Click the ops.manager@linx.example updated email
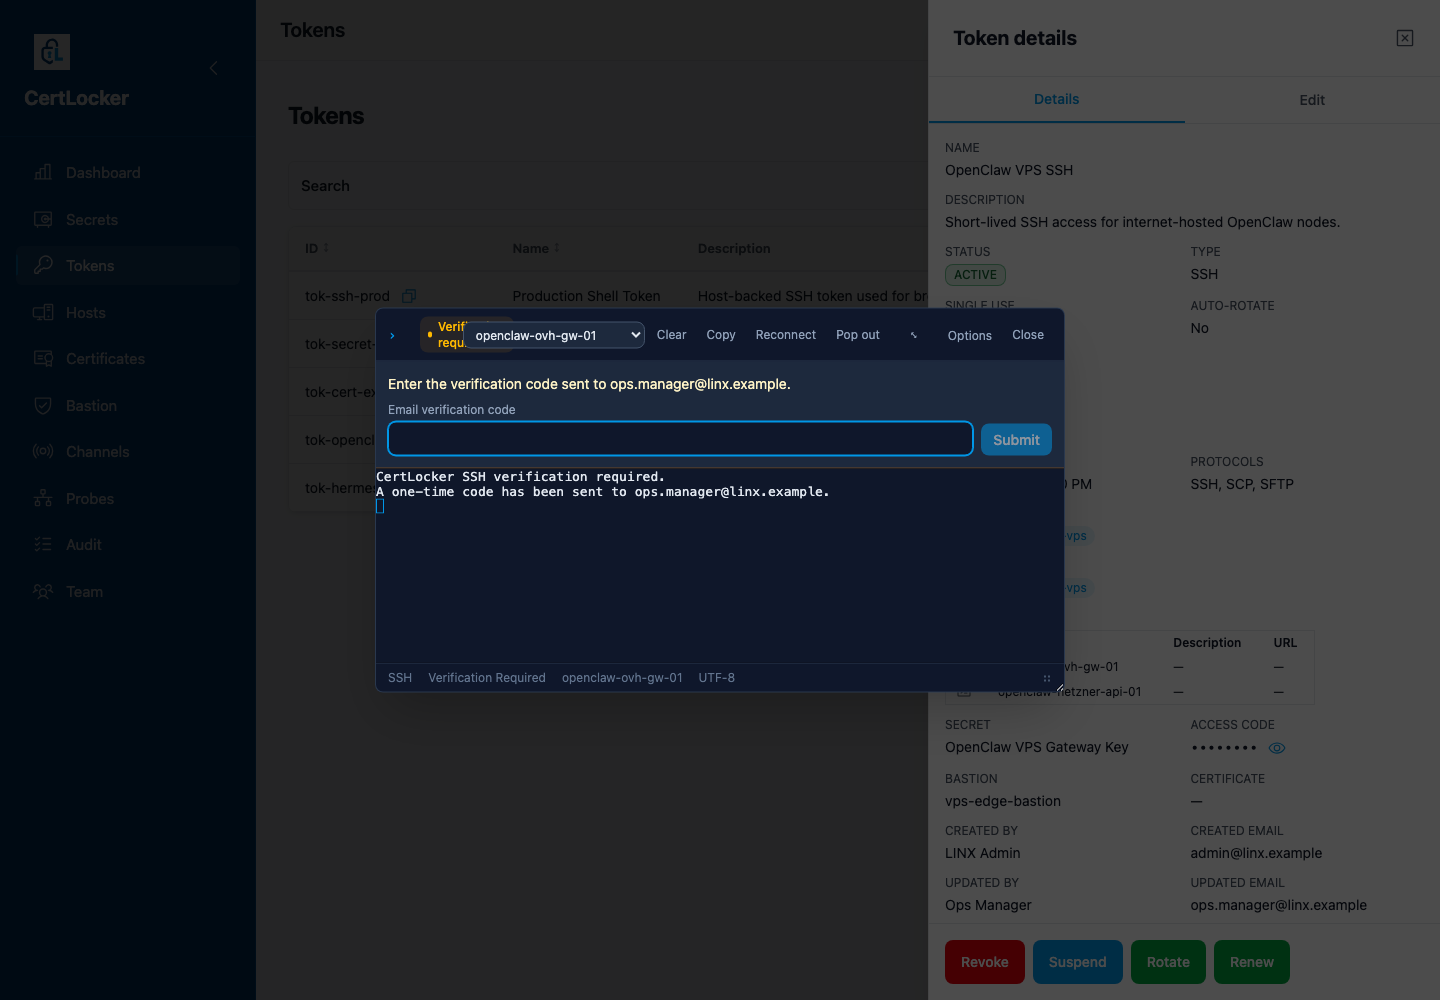1440x1000 pixels. click(1278, 905)
